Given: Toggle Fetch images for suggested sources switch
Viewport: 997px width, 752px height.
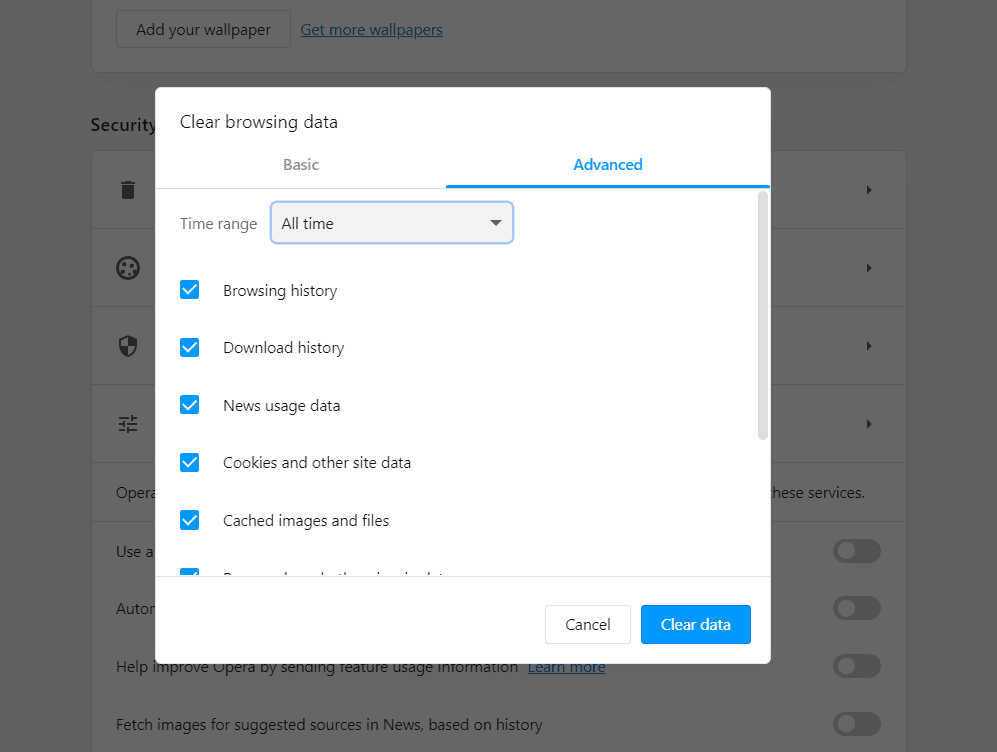Looking at the screenshot, I should [x=856, y=723].
